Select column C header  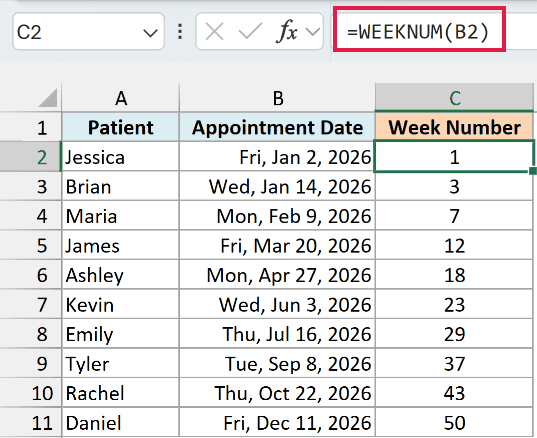pyautogui.click(x=454, y=98)
